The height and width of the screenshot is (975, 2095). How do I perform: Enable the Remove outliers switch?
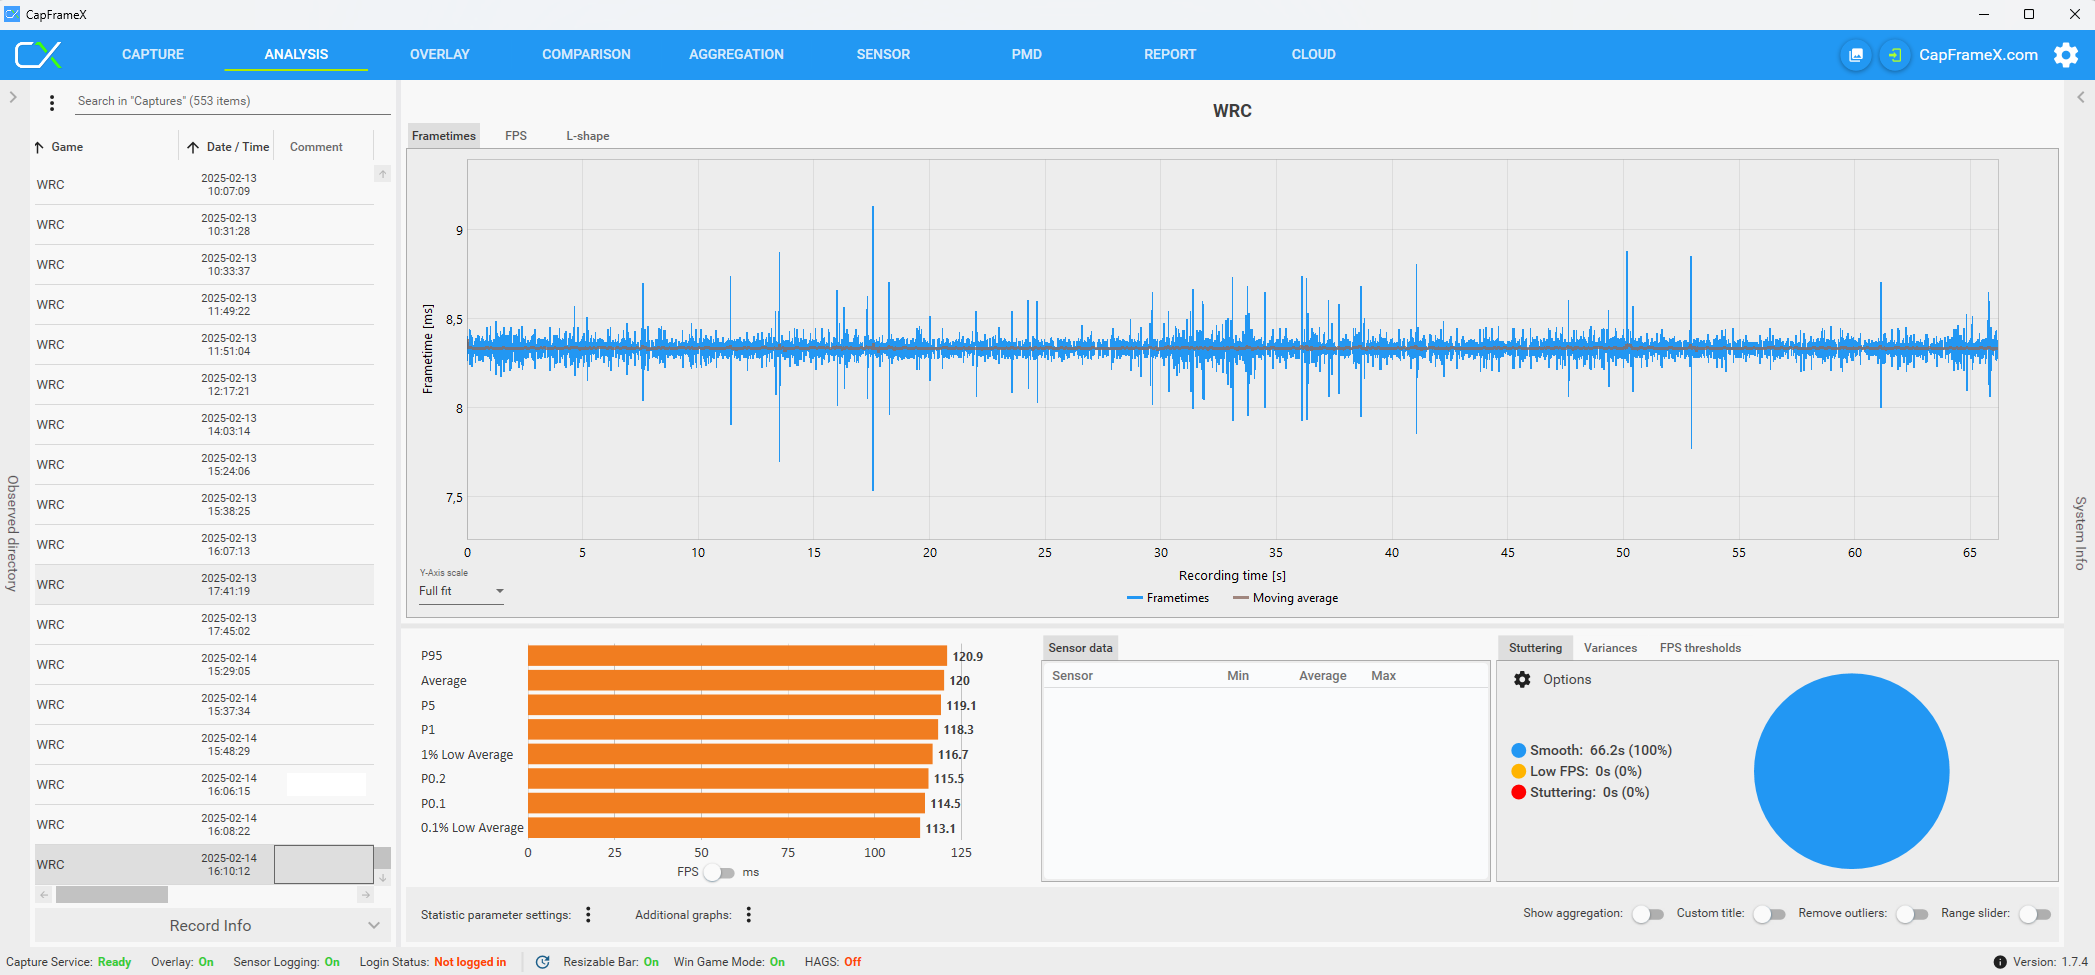pyautogui.click(x=1912, y=914)
